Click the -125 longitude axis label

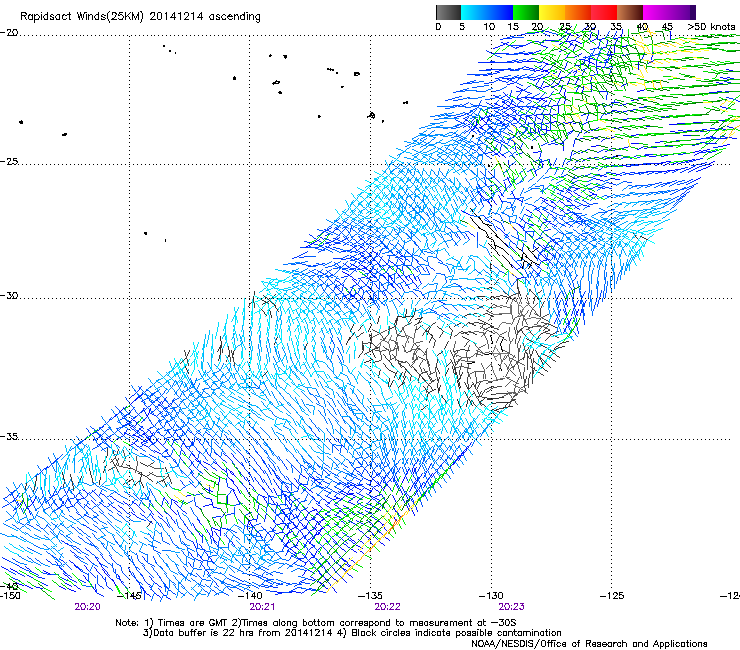612,596
